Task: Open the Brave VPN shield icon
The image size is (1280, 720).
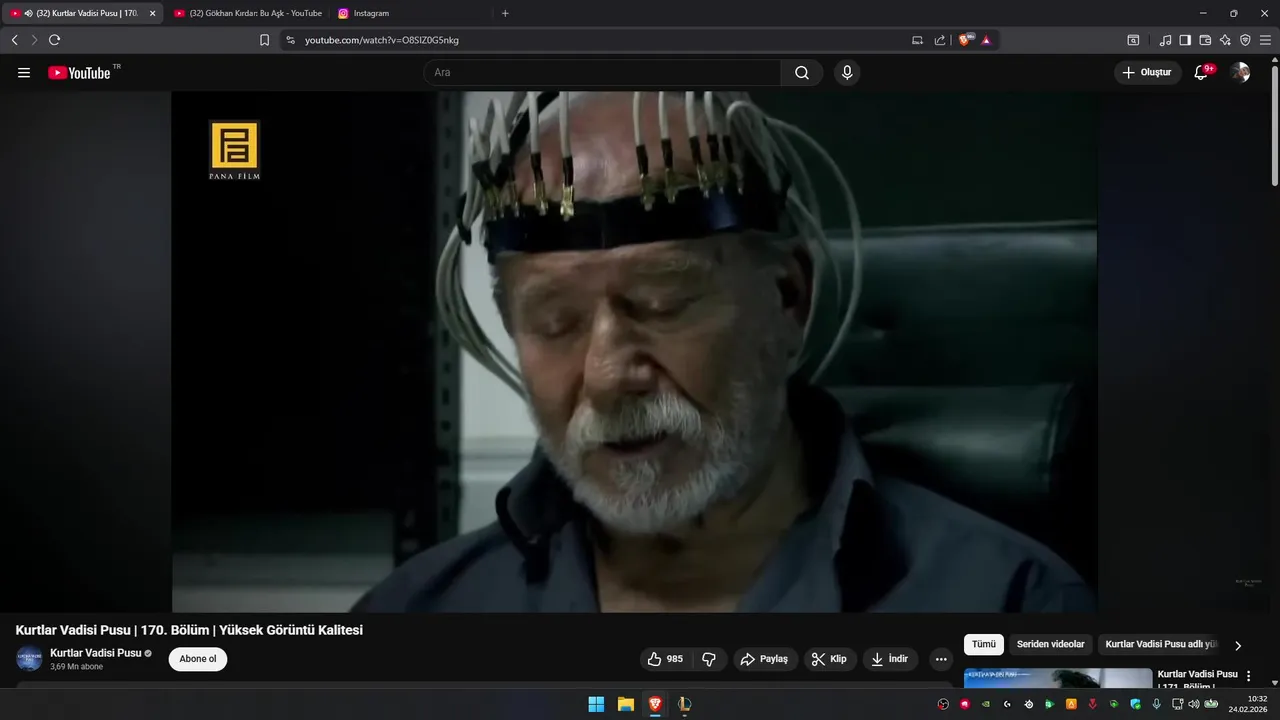Action: click(1245, 40)
